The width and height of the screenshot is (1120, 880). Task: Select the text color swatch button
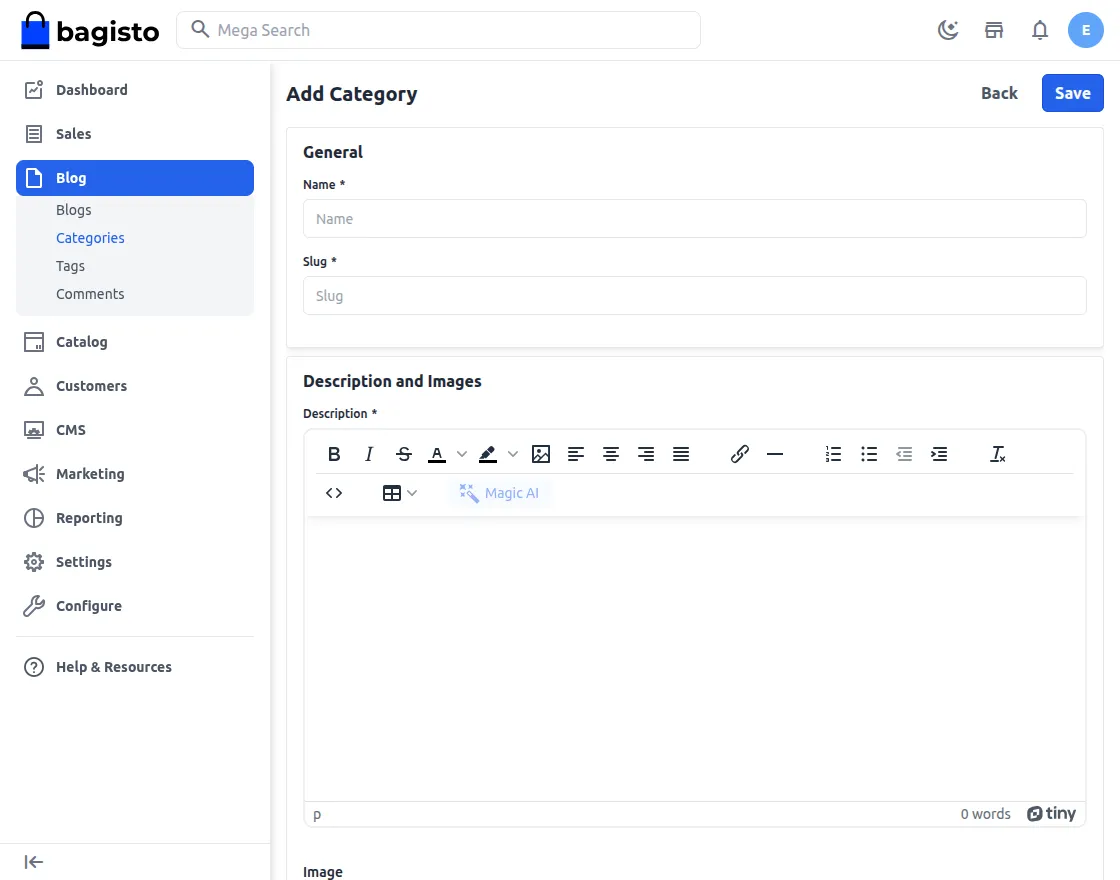tap(437, 454)
